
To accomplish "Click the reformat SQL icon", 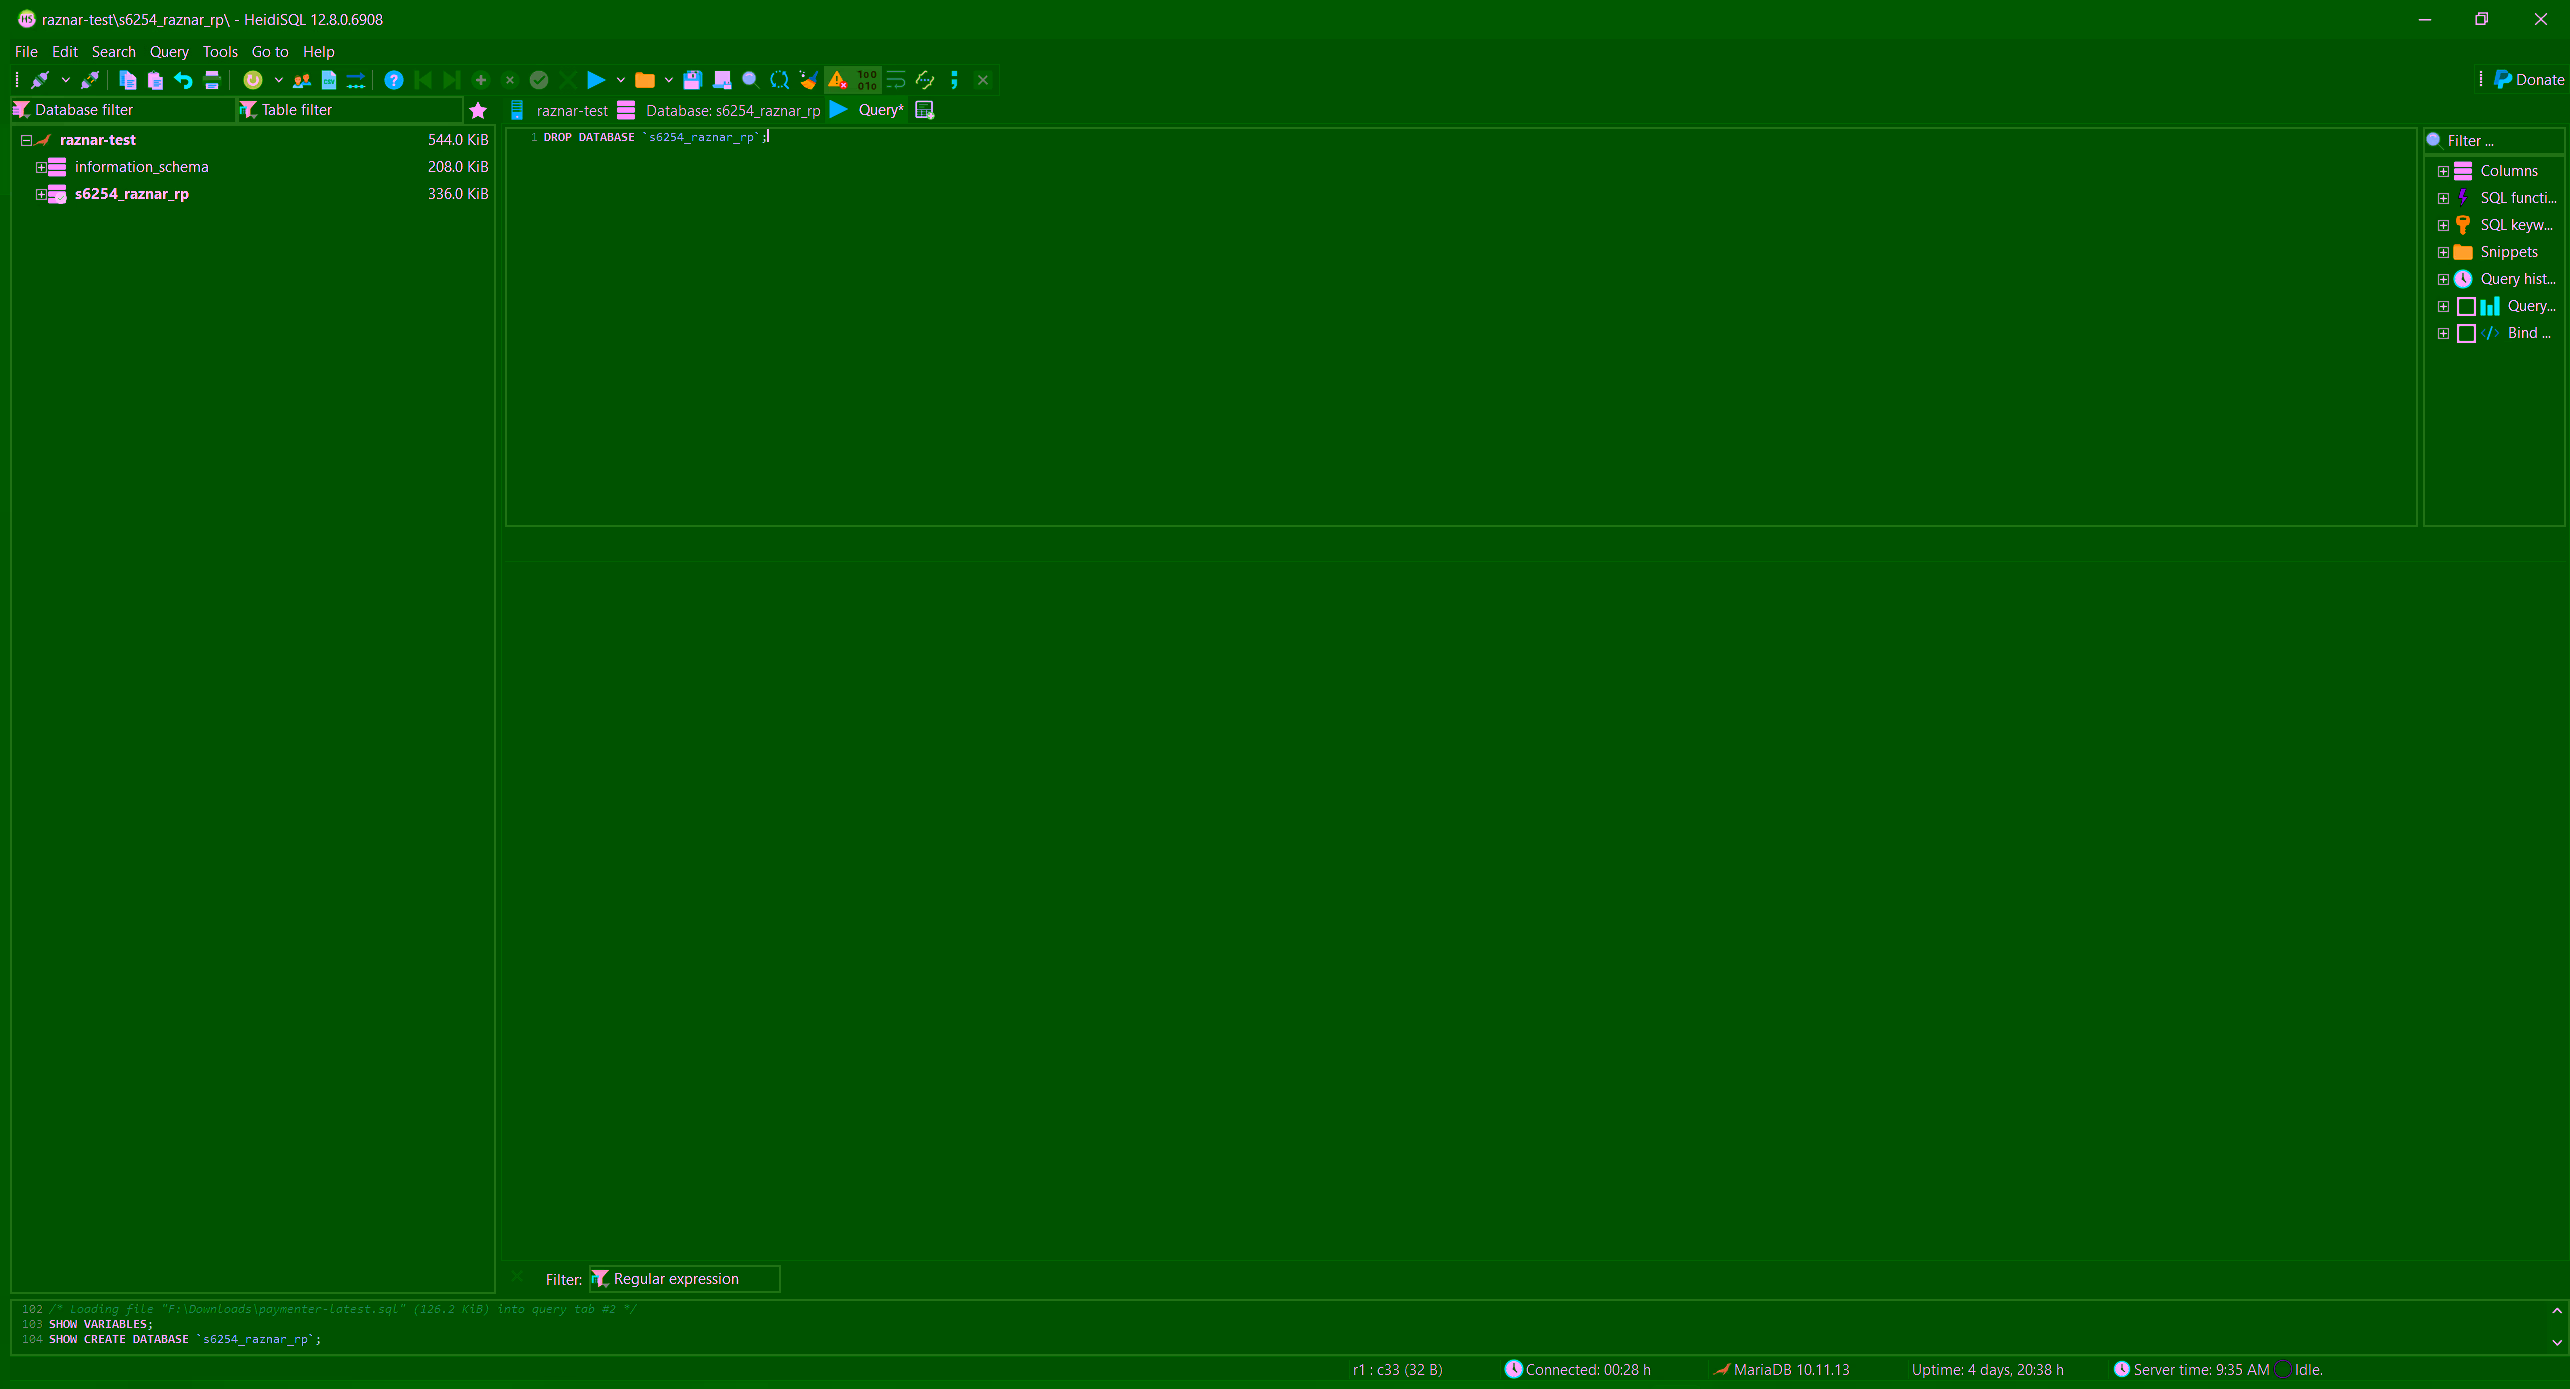I will [925, 80].
